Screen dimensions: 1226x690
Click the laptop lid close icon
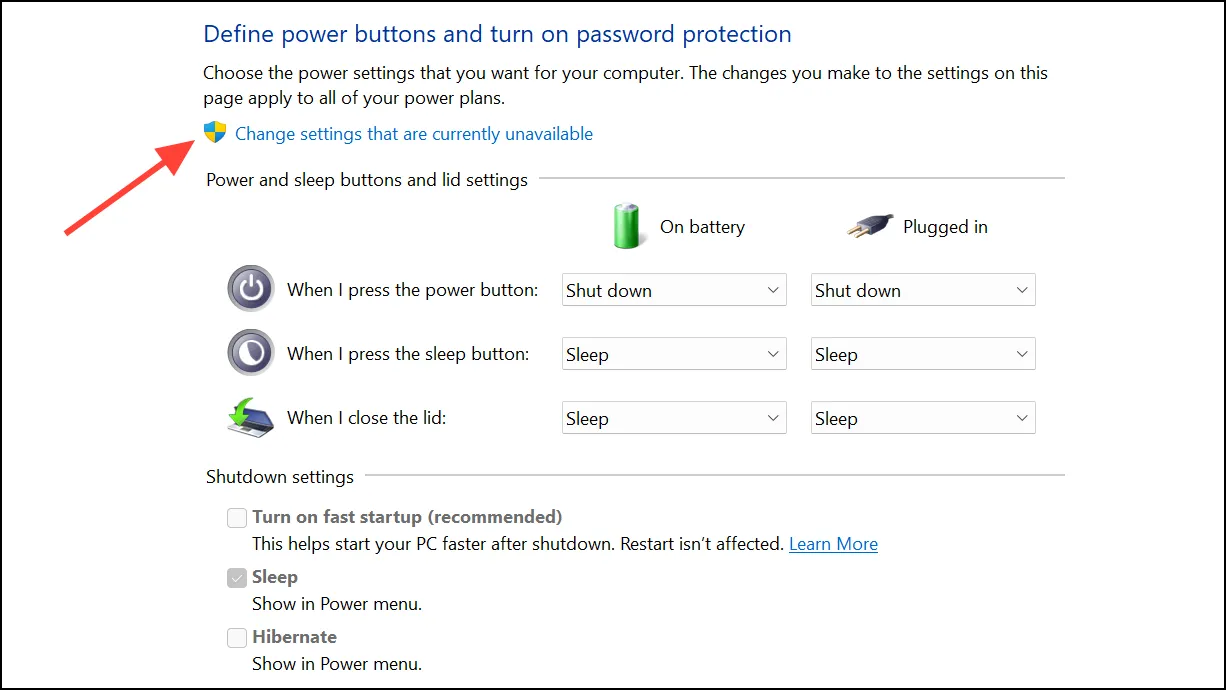pyautogui.click(x=250, y=417)
